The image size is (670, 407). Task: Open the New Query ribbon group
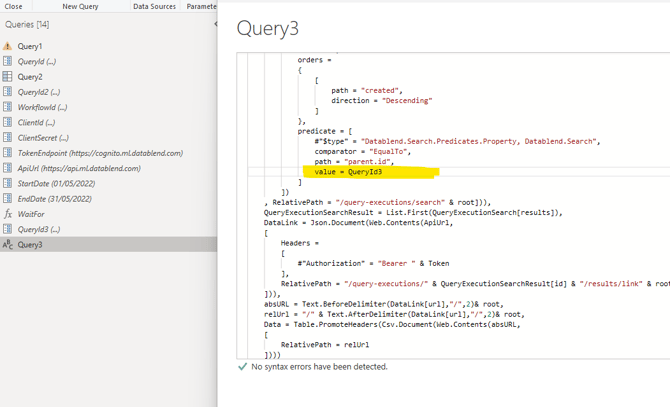pos(80,6)
